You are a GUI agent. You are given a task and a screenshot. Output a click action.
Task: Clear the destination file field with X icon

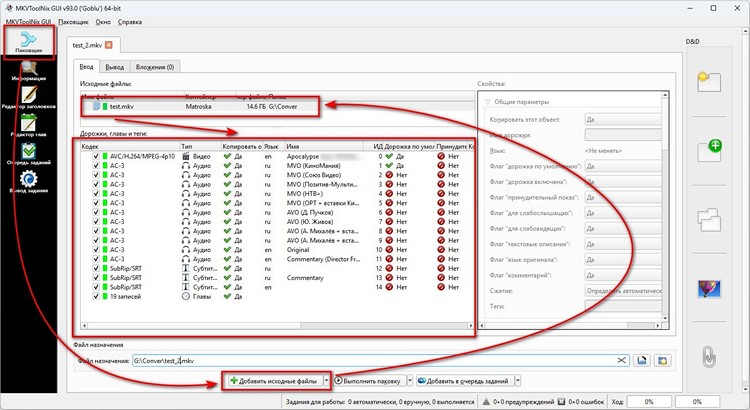point(621,360)
